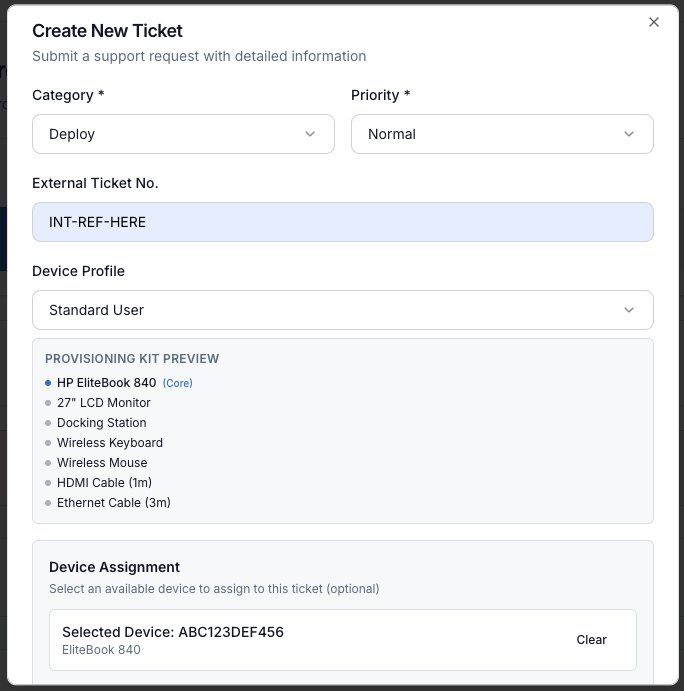Click the External Ticket No. input field

tap(342, 222)
